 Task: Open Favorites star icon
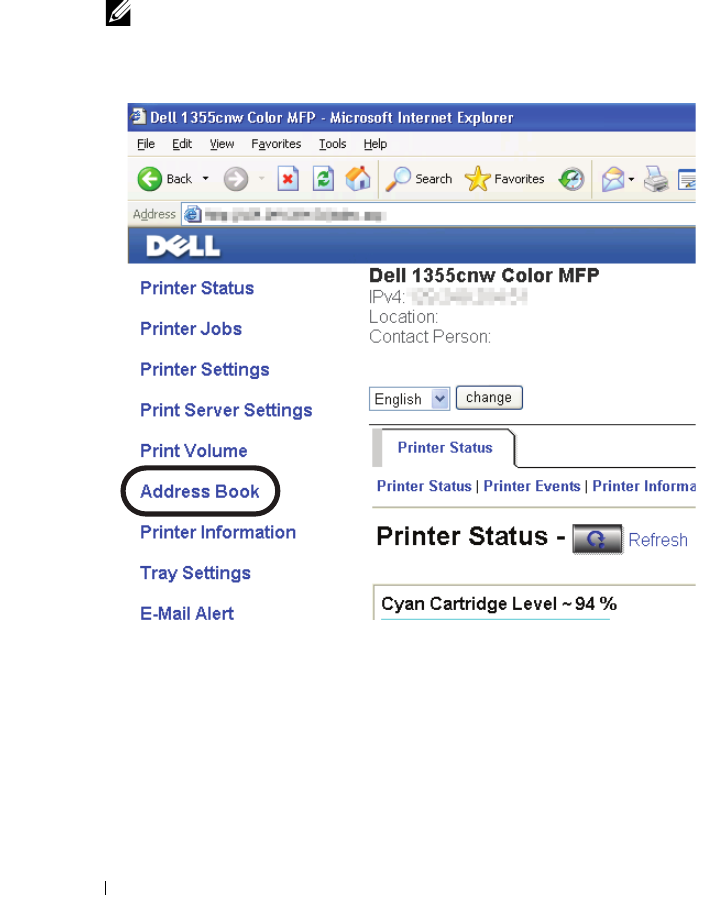pyautogui.click(x=477, y=179)
